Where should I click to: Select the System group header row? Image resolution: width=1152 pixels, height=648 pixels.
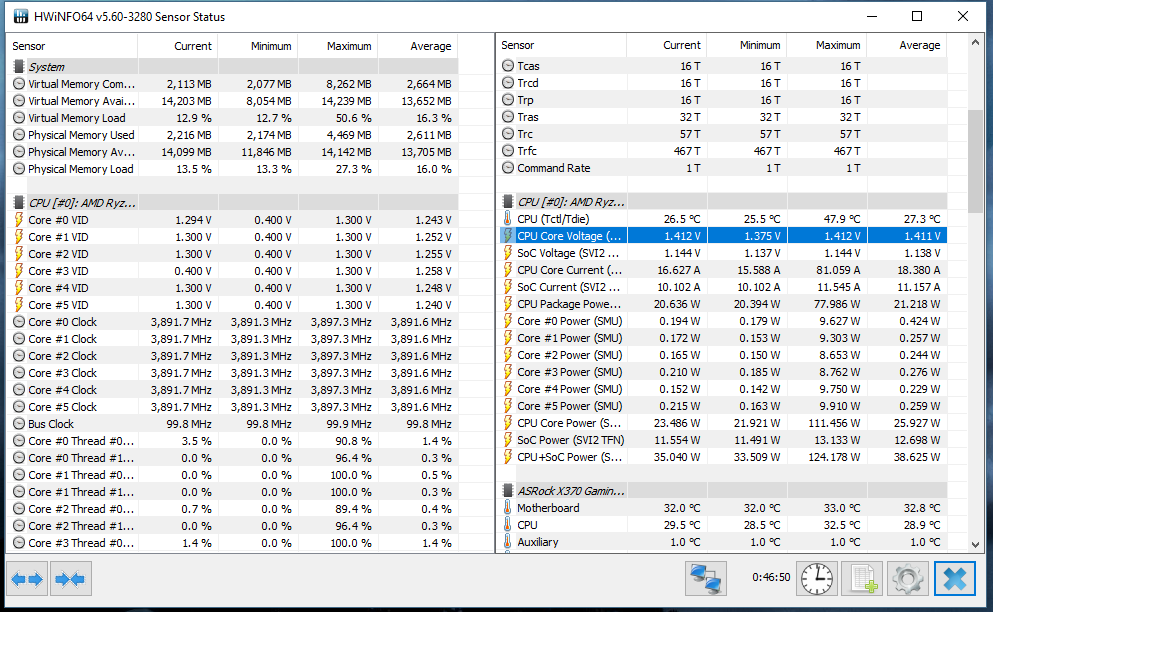234,67
